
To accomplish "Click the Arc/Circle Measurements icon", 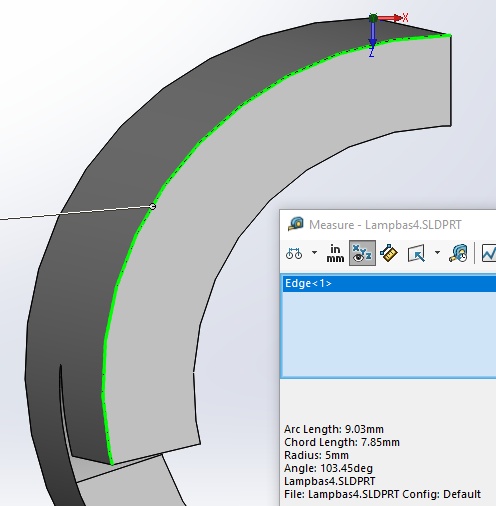I will tap(294, 253).
